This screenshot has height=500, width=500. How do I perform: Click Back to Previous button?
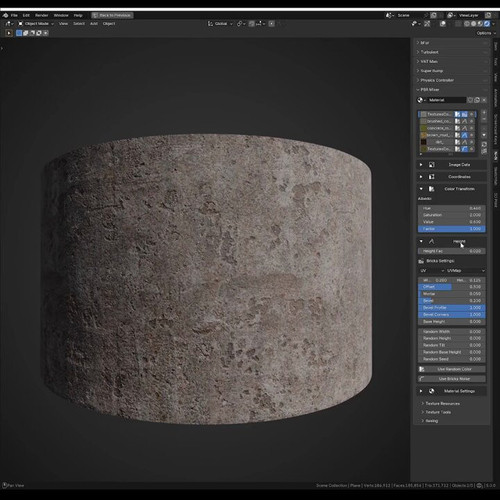coord(112,15)
